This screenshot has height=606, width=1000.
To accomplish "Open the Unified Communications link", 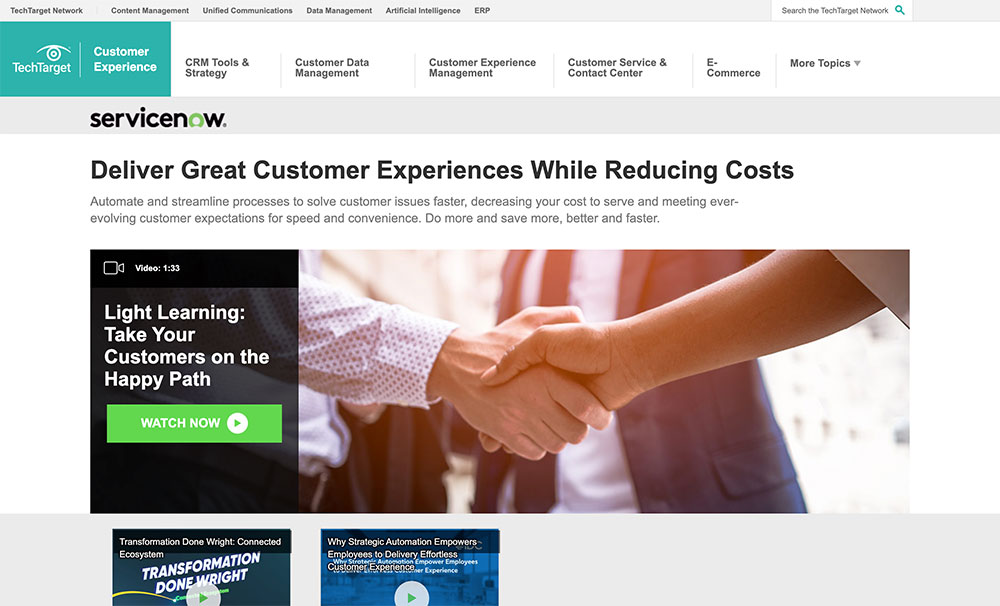I will click(247, 10).
